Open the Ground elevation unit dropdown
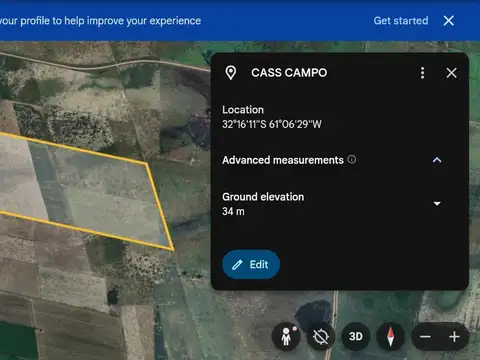Image resolution: width=480 pixels, height=360 pixels. pyautogui.click(x=437, y=203)
